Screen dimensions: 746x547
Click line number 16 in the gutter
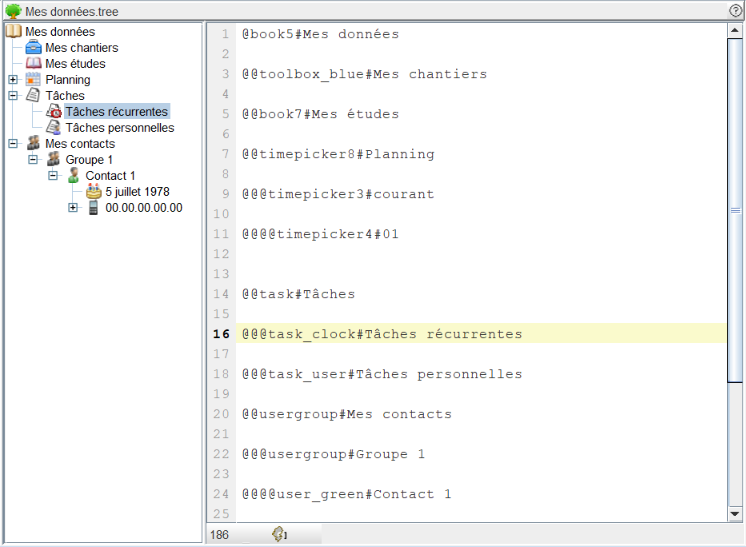[221, 333]
